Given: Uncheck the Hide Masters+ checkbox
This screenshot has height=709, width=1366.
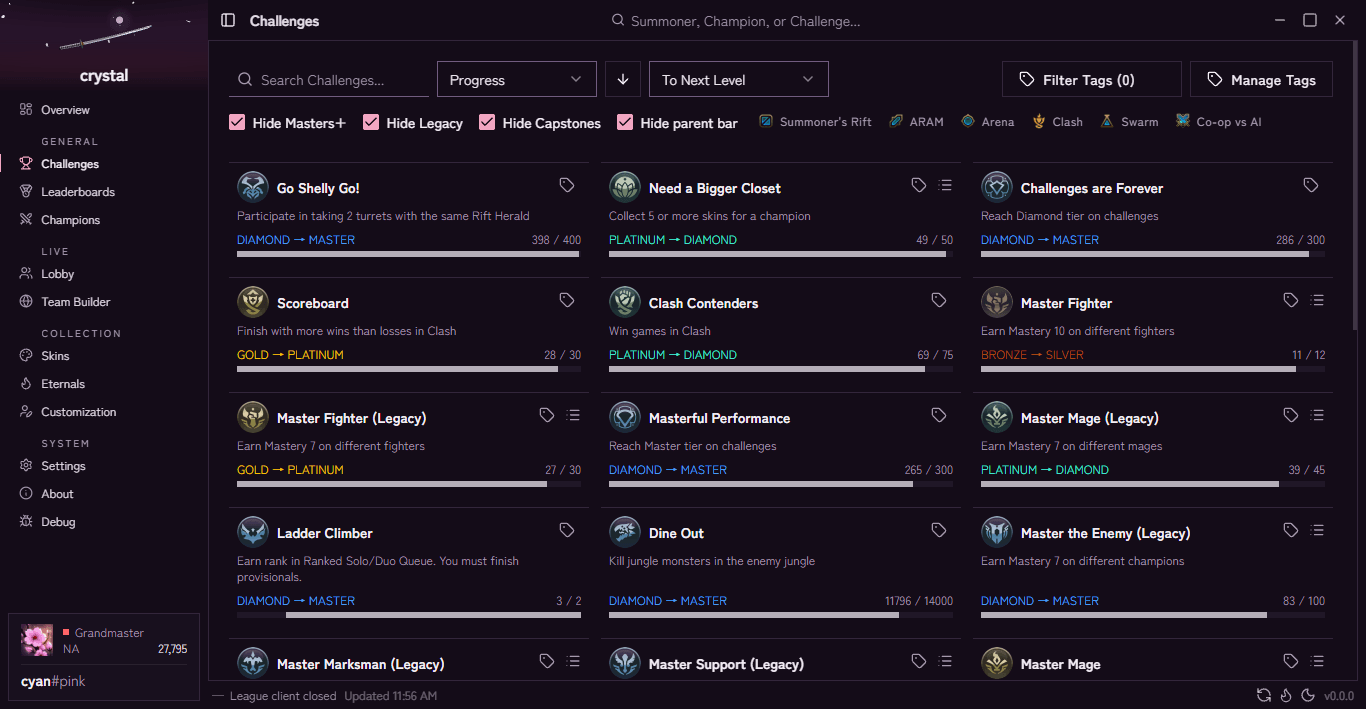Looking at the screenshot, I should pos(237,122).
